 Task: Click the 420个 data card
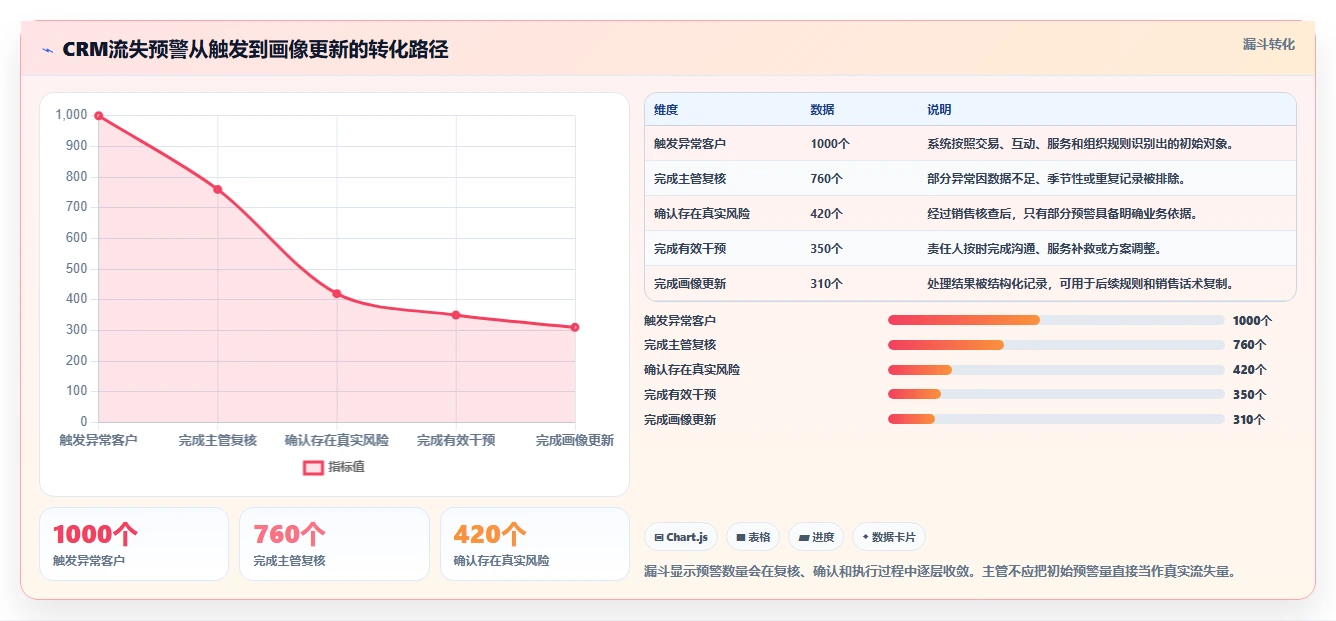(535, 544)
